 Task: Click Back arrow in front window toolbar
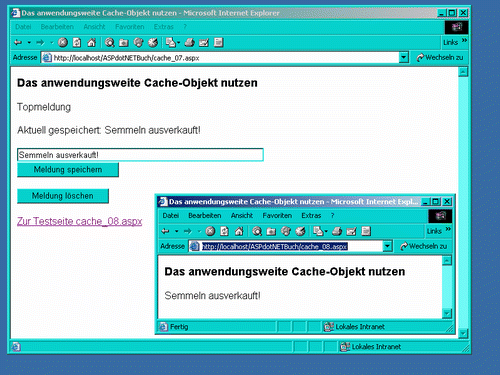click(166, 231)
